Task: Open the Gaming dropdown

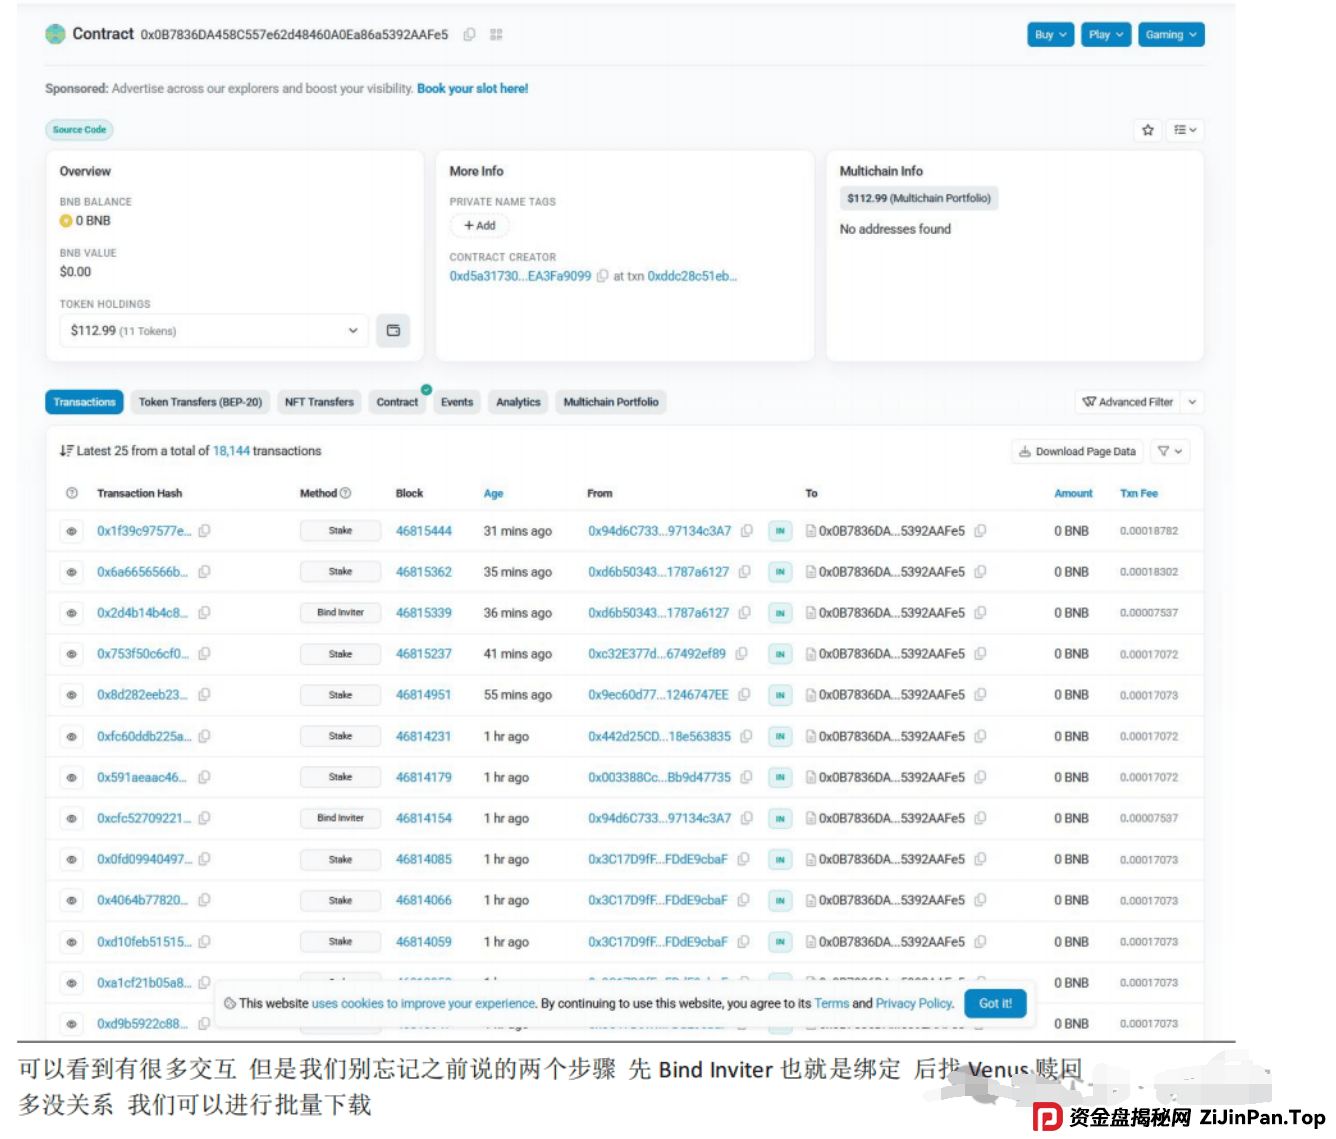Action: (x=1170, y=34)
